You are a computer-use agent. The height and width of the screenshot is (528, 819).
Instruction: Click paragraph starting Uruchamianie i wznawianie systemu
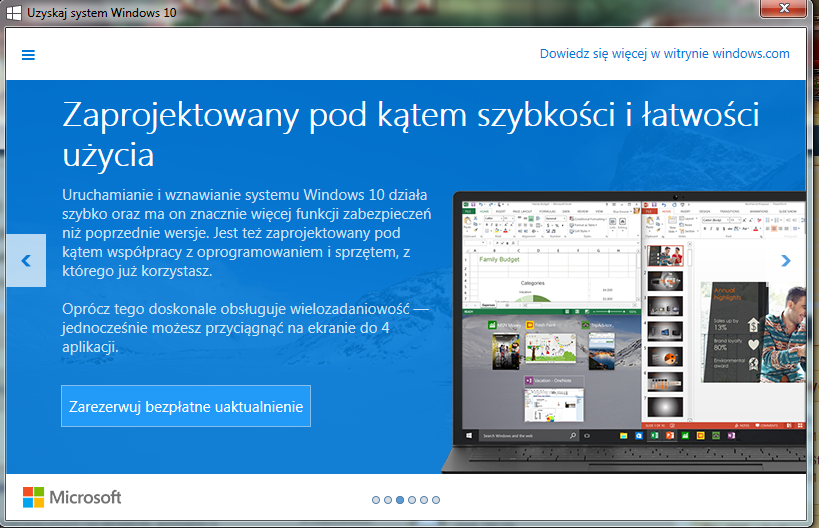(247, 233)
